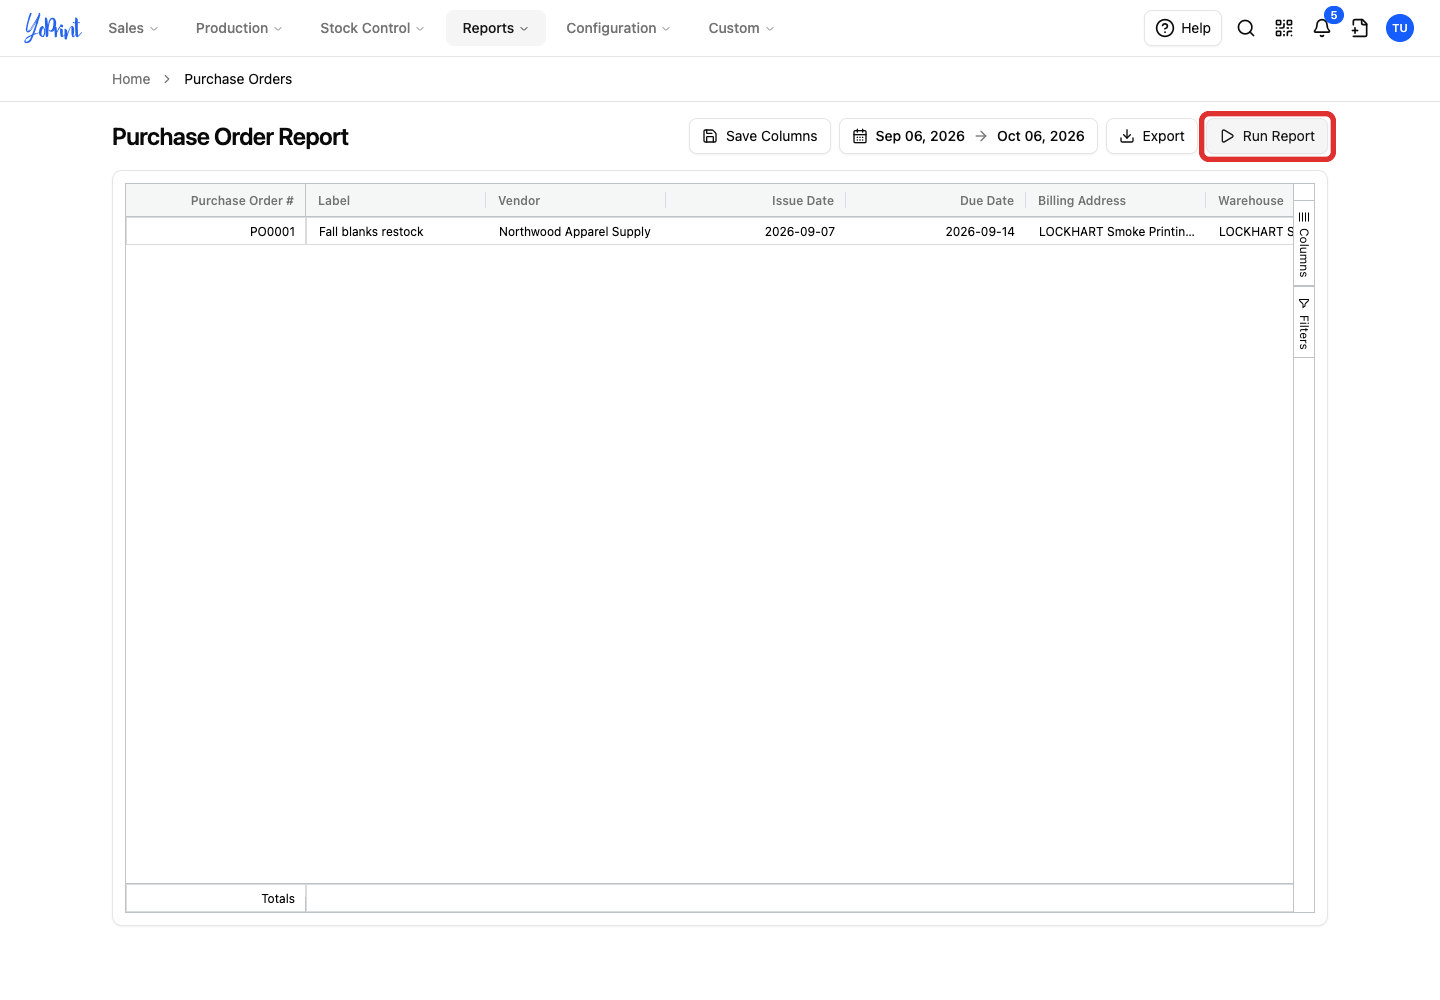
Task: Open the TU user avatar menu
Action: [x=1400, y=28]
